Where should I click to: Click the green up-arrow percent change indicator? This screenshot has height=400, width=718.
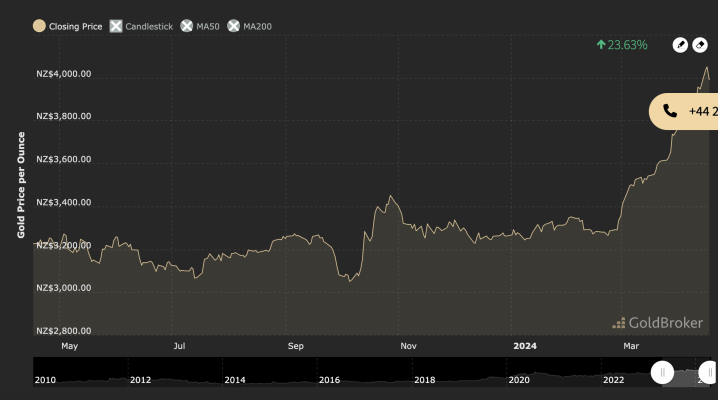(x=621, y=45)
